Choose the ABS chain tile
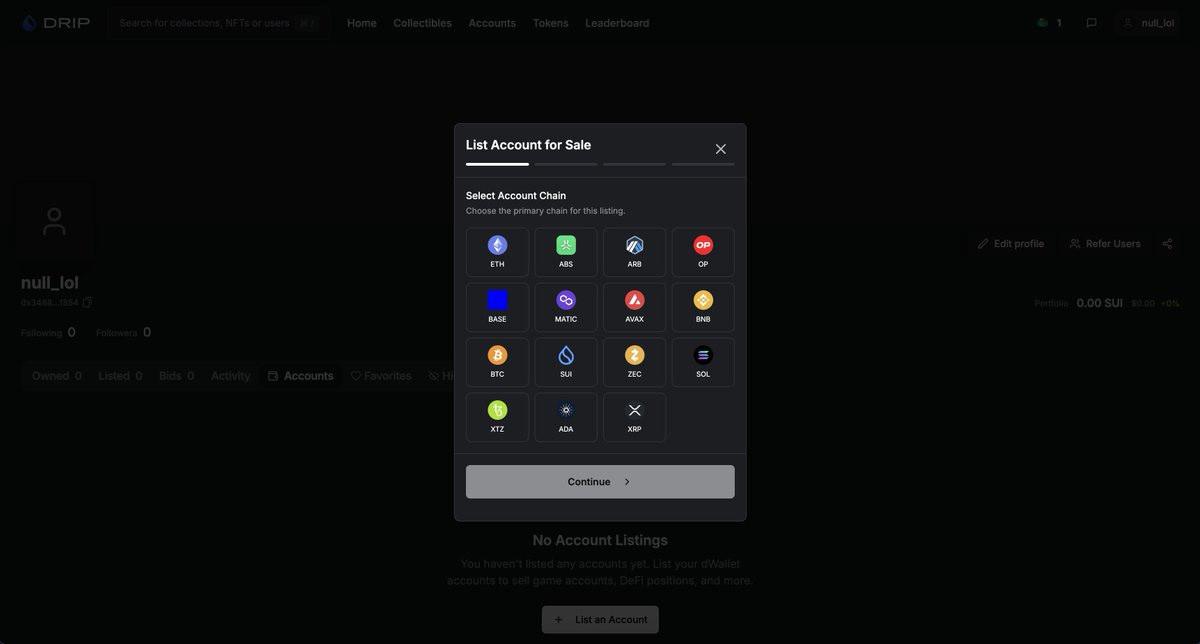 pyautogui.click(x=566, y=252)
